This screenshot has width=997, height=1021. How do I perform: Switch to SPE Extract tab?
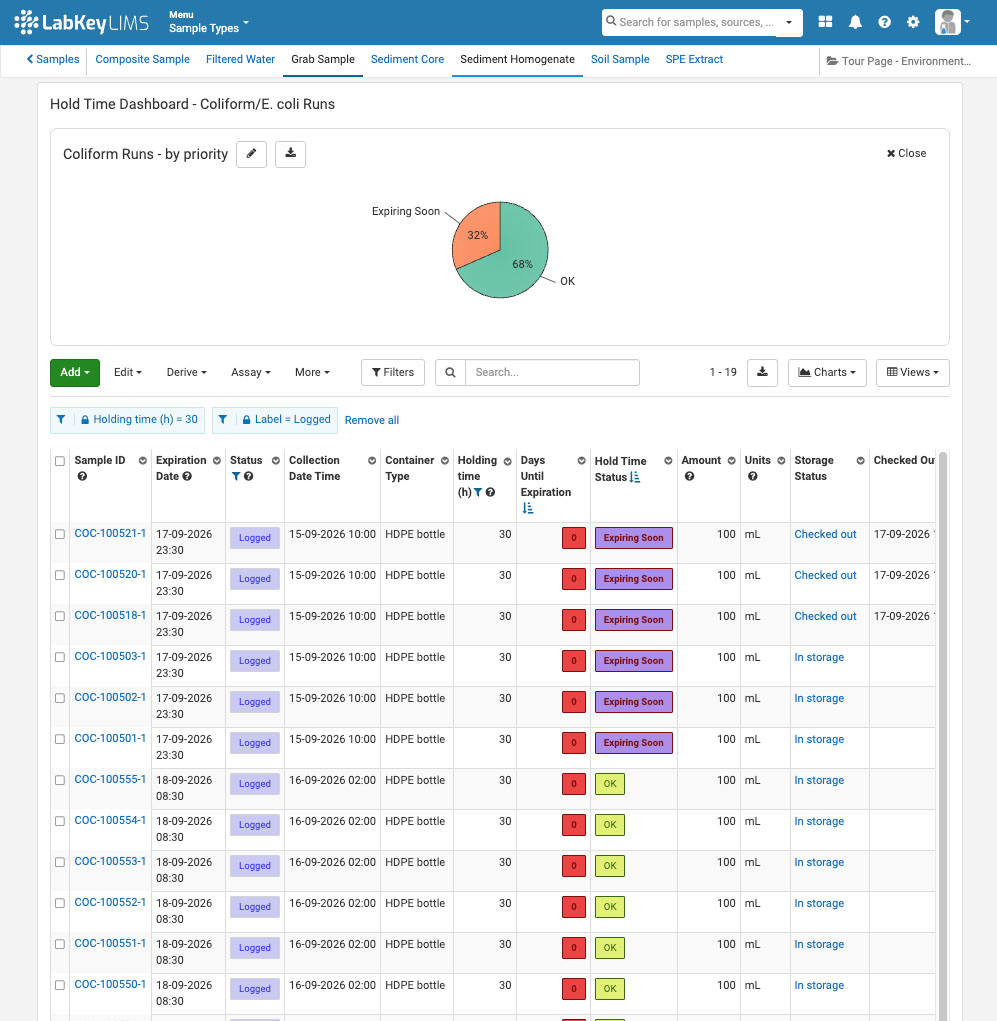pyautogui.click(x=694, y=59)
